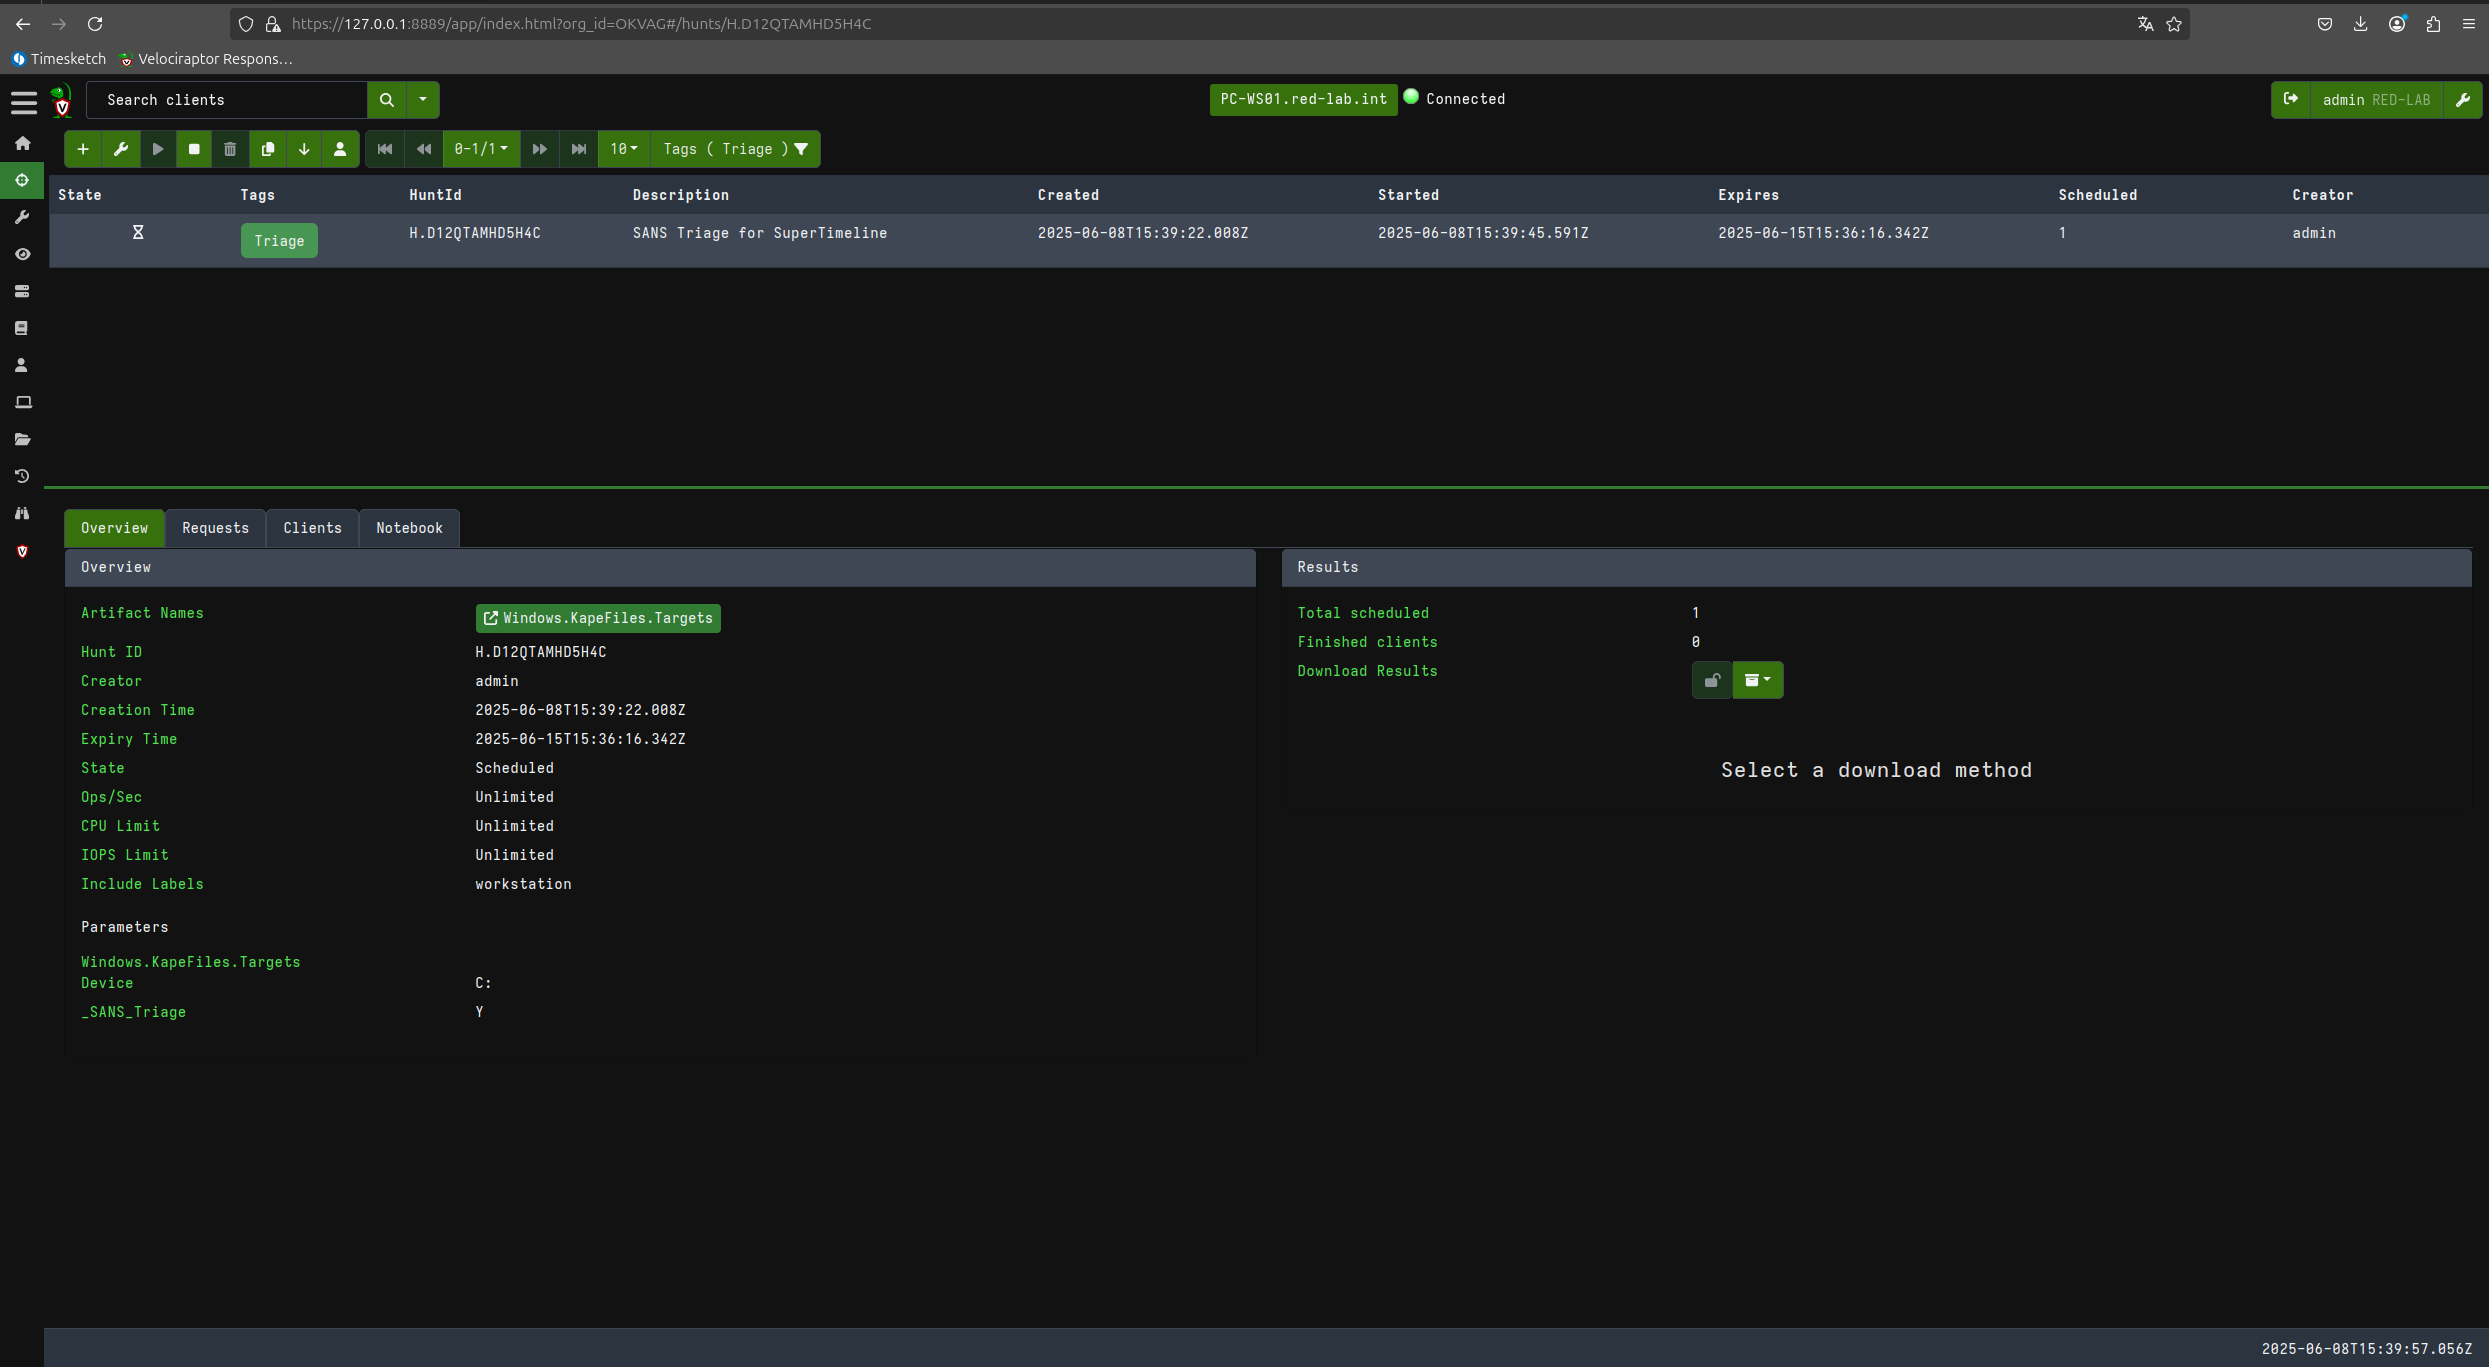Open user settings wrench at top right

[2462, 100]
